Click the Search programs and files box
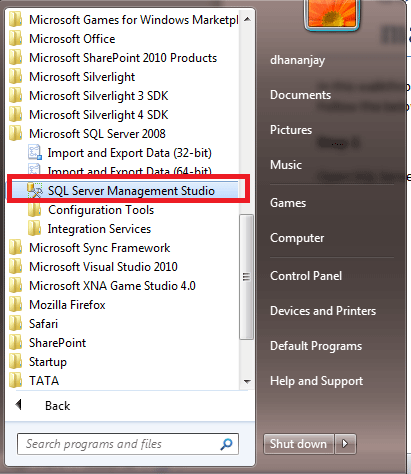 pyautogui.click(x=128, y=444)
